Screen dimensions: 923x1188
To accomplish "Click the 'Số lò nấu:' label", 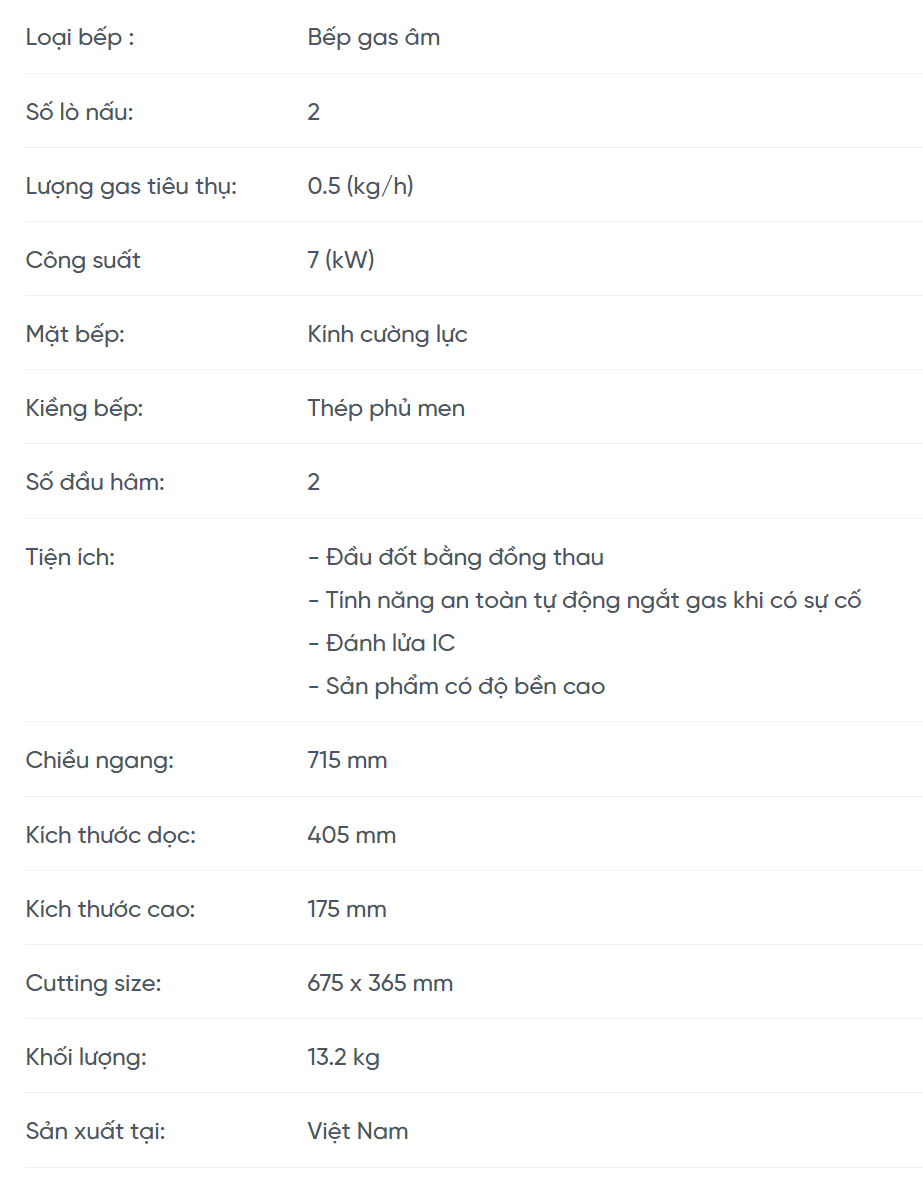I will (79, 112).
